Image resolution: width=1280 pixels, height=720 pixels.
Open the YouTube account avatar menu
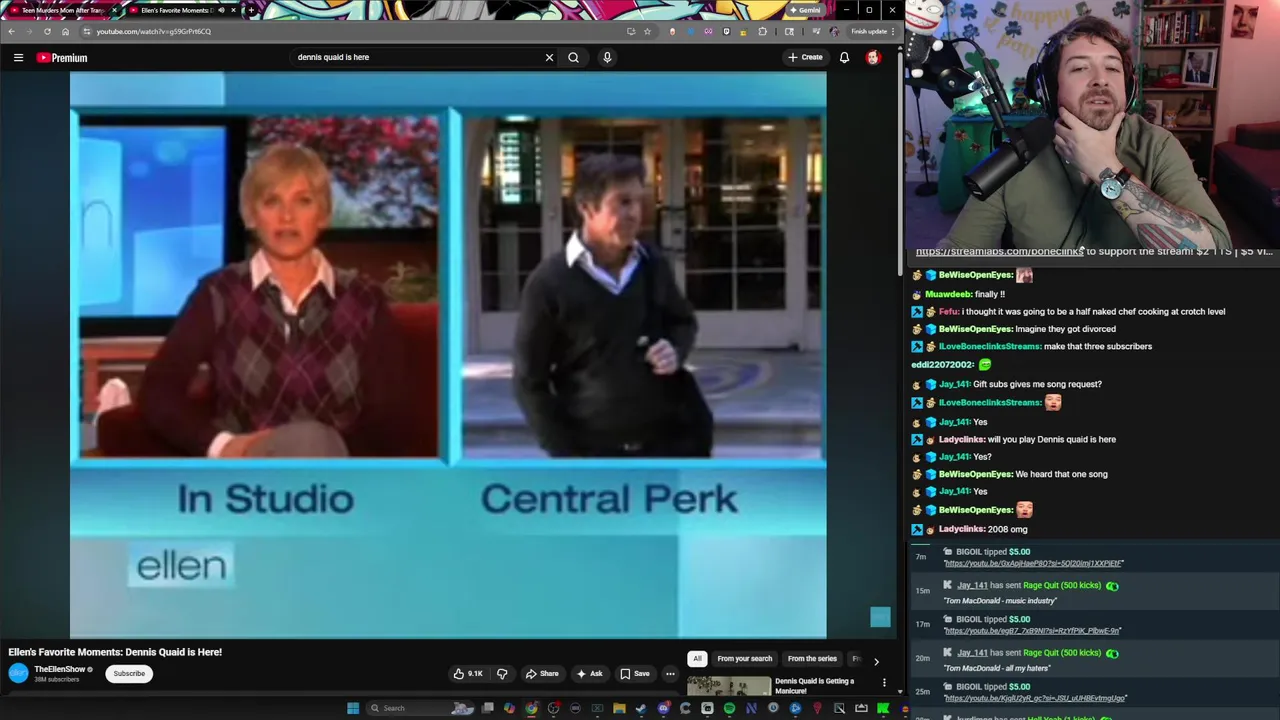(x=873, y=57)
